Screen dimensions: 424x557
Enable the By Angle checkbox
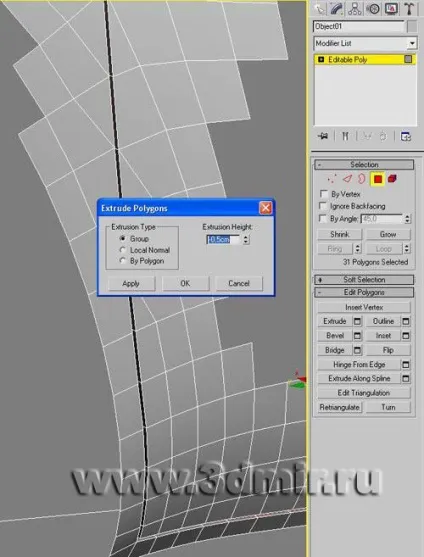(323, 218)
